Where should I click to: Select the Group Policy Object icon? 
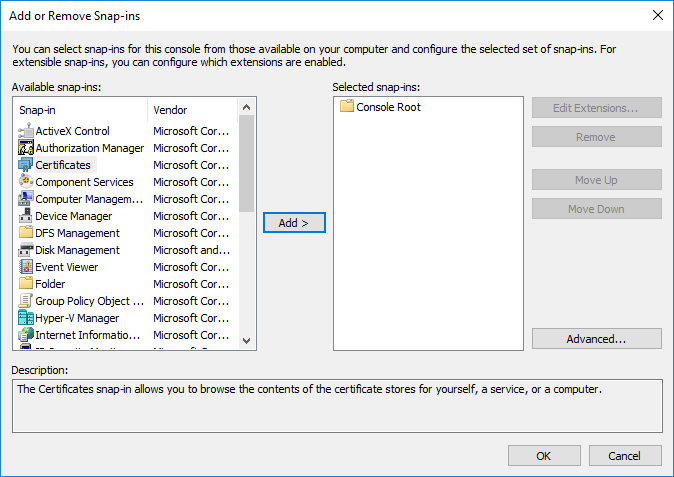(26, 301)
